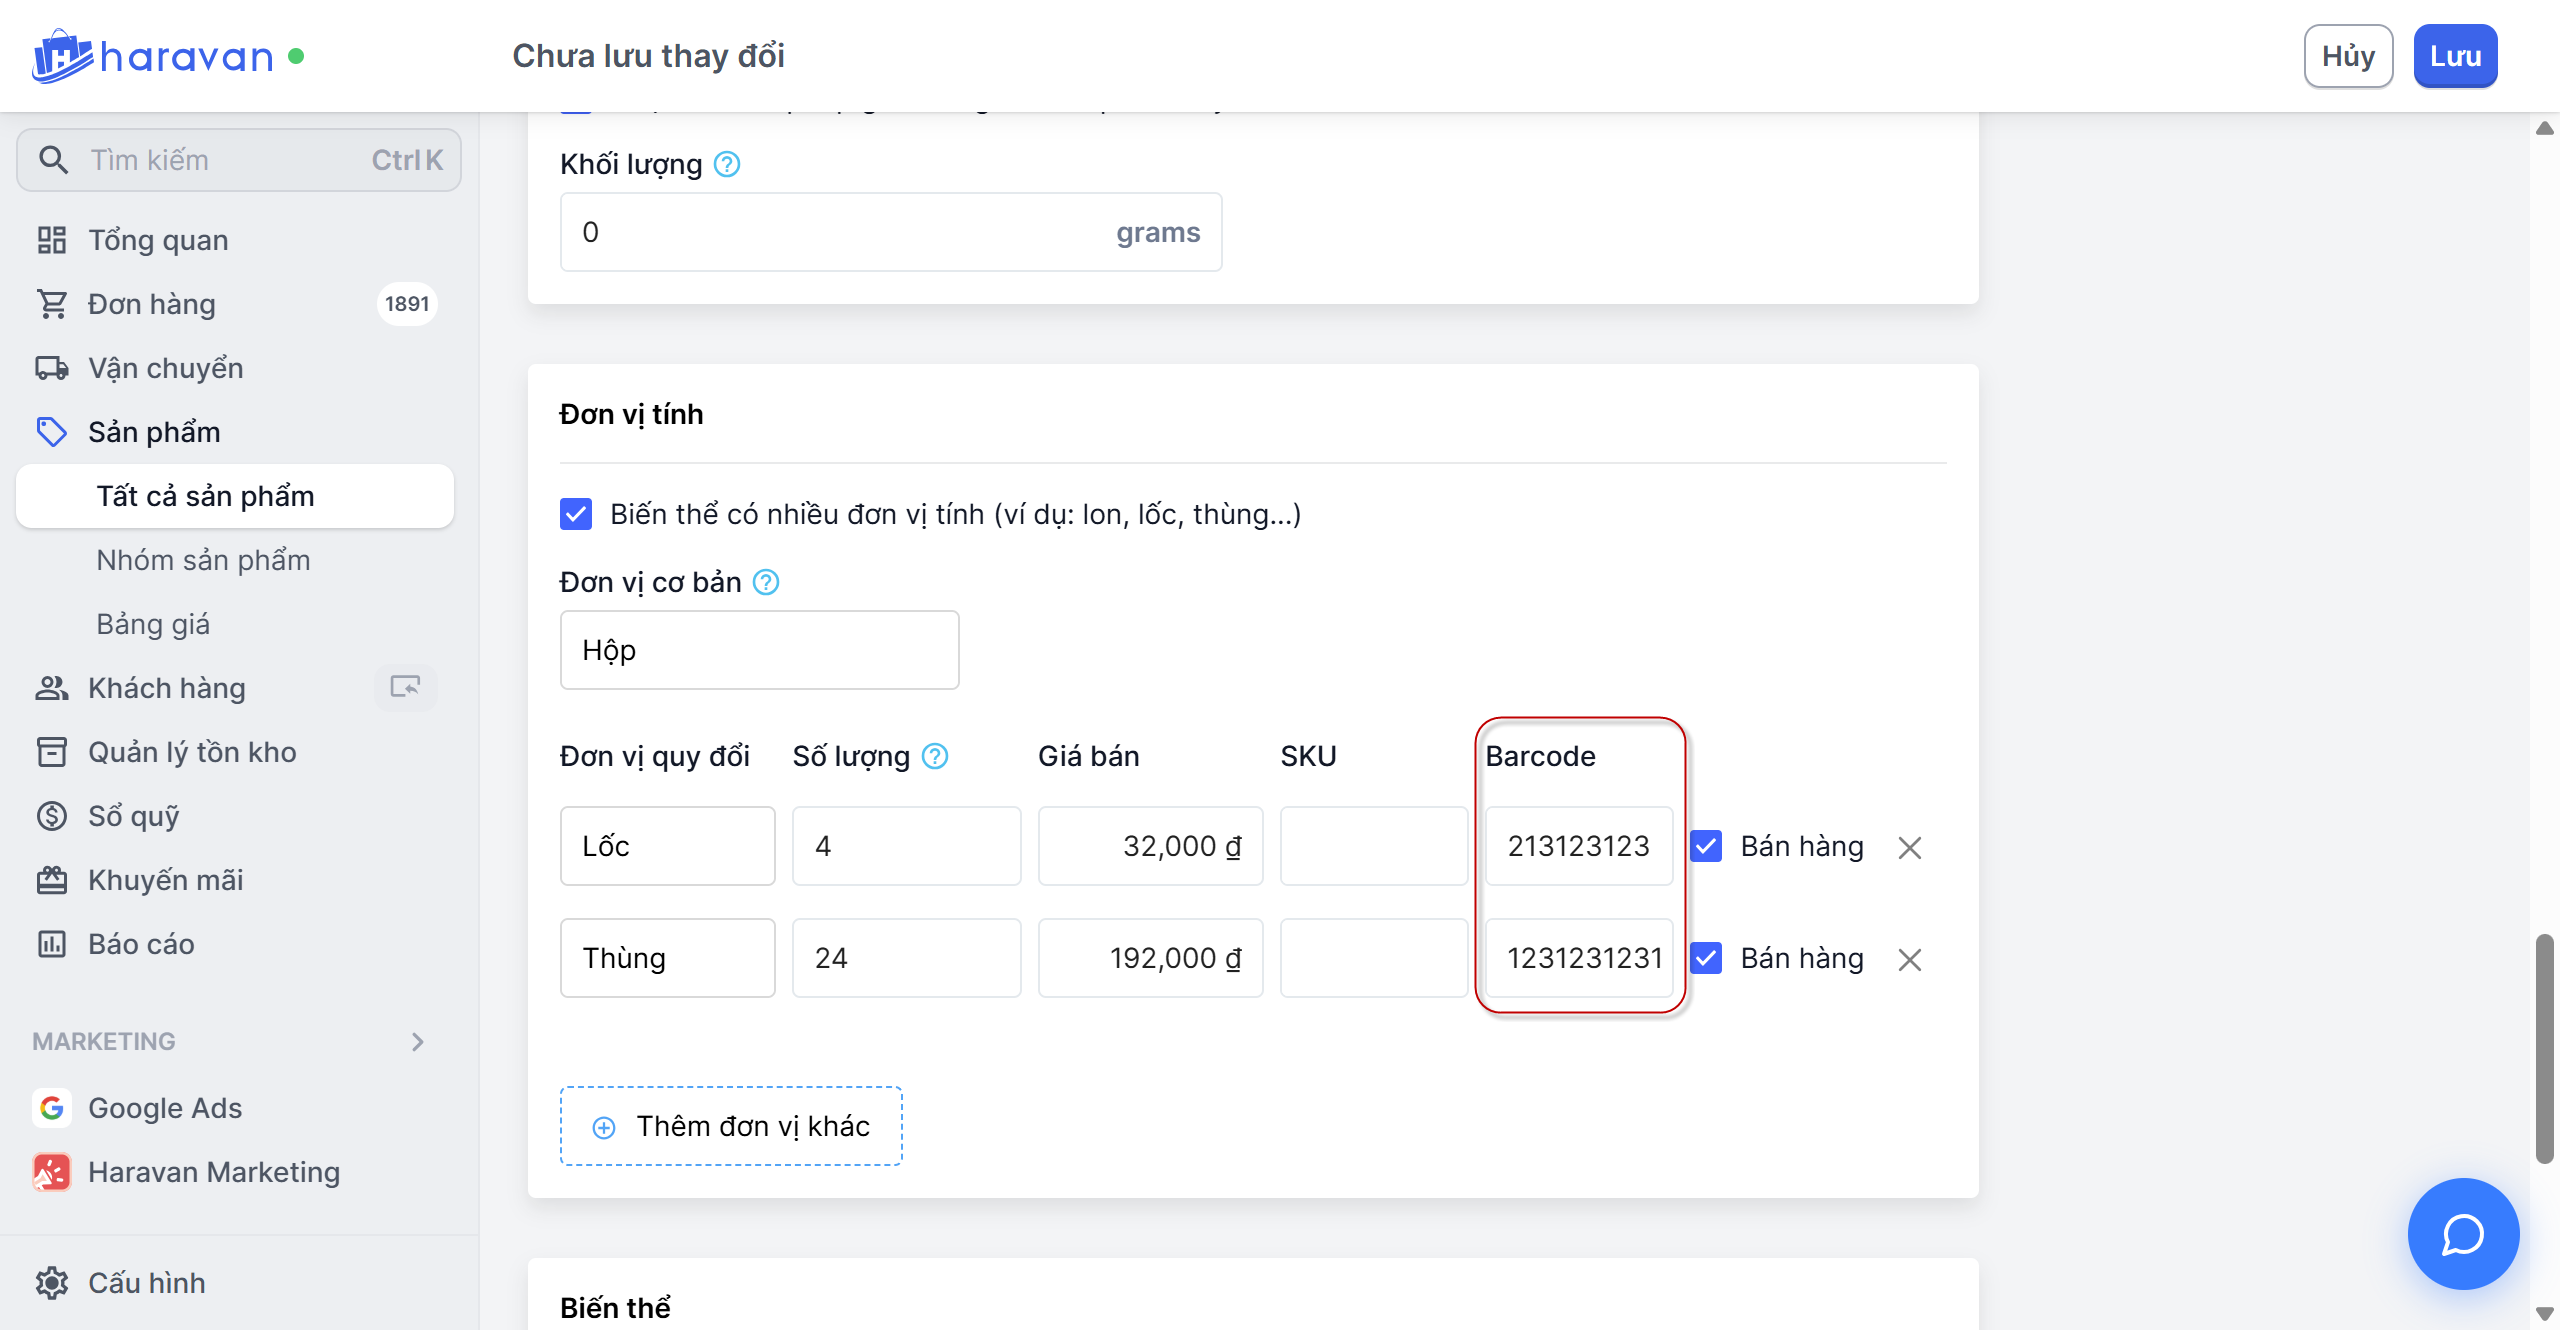Click the Haravan logo

[152, 56]
